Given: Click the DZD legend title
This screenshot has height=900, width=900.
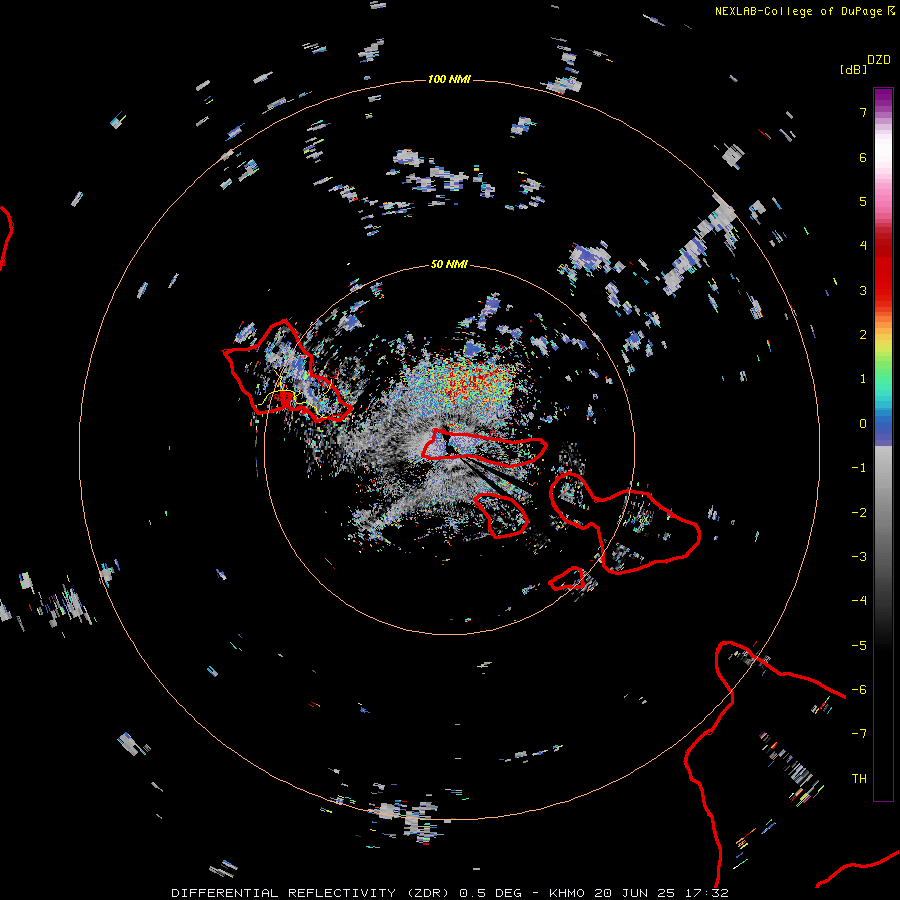Looking at the screenshot, I should (x=879, y=60).
